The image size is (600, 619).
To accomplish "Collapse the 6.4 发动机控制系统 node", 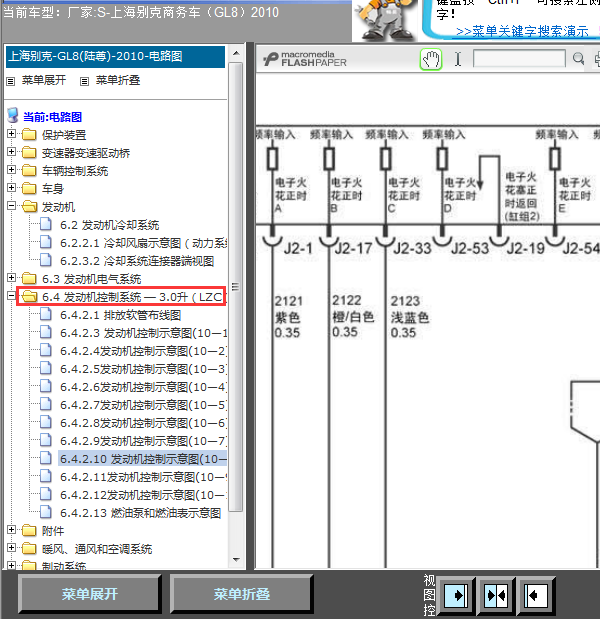I will (x=11, y=296).
